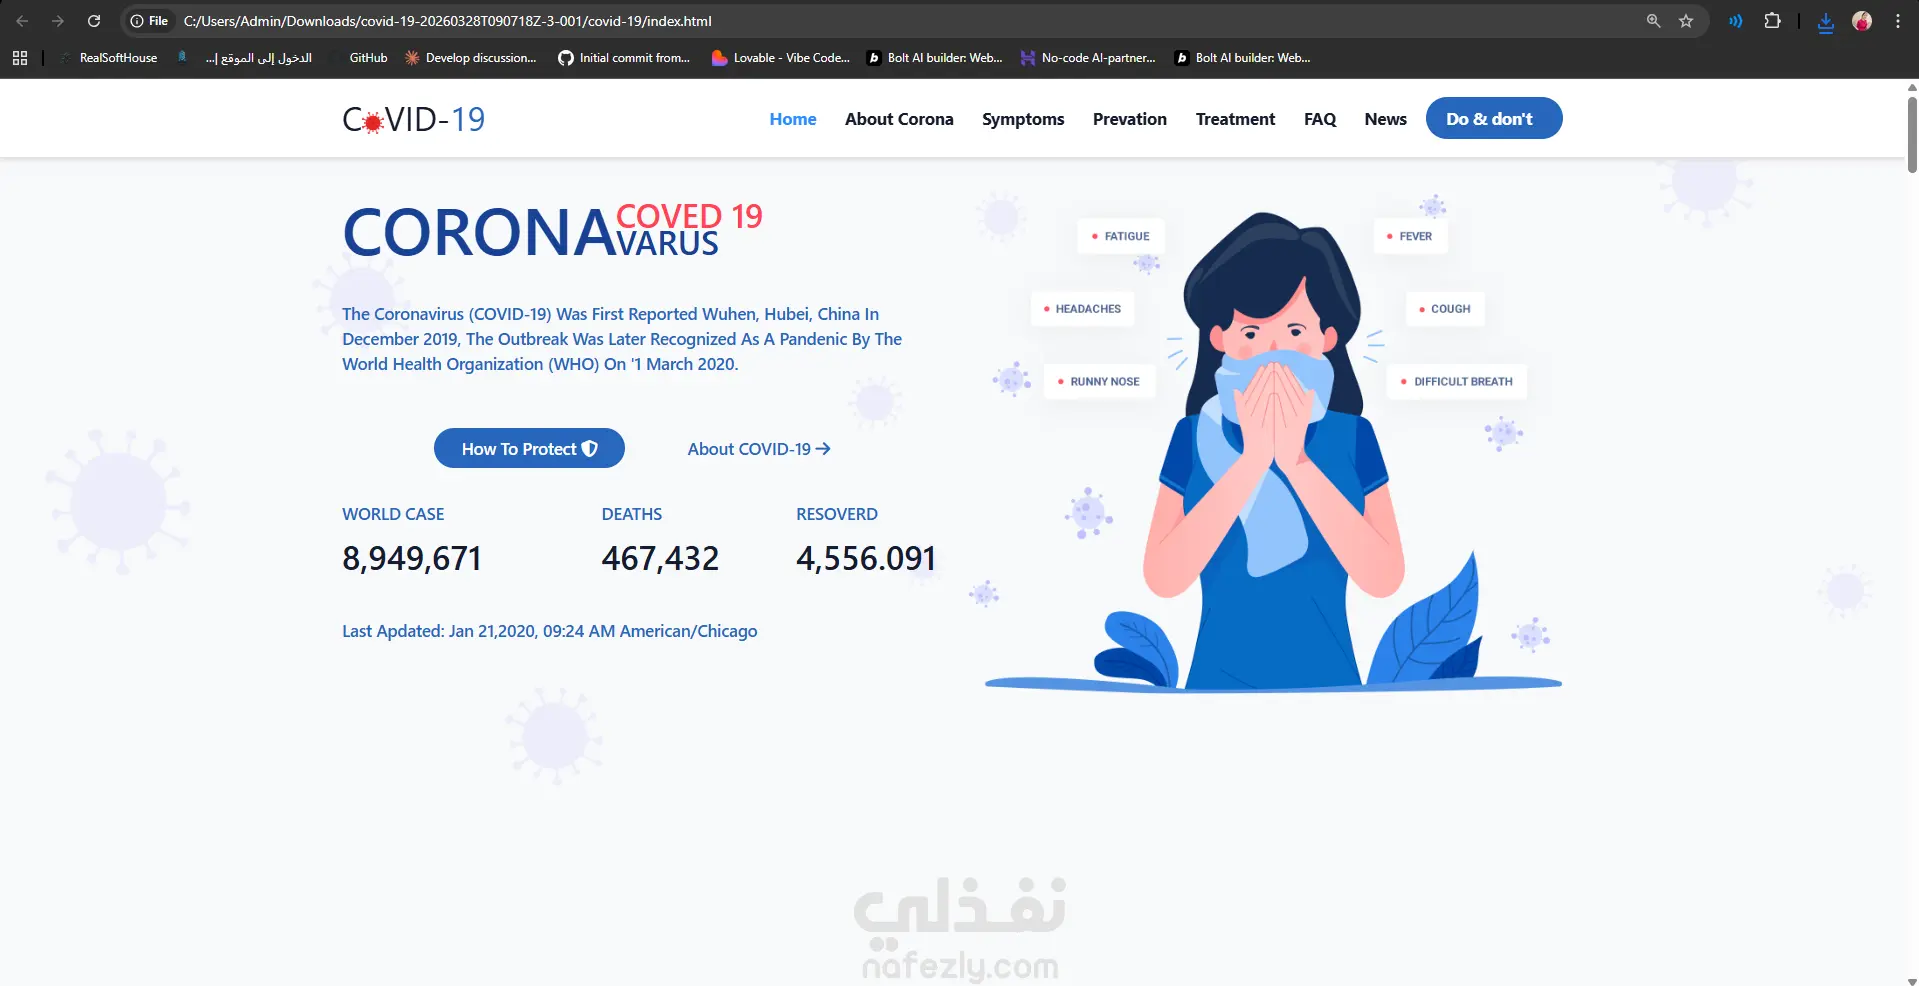Open the Lovable - Vibe Code bookmark

pos(780,58)
